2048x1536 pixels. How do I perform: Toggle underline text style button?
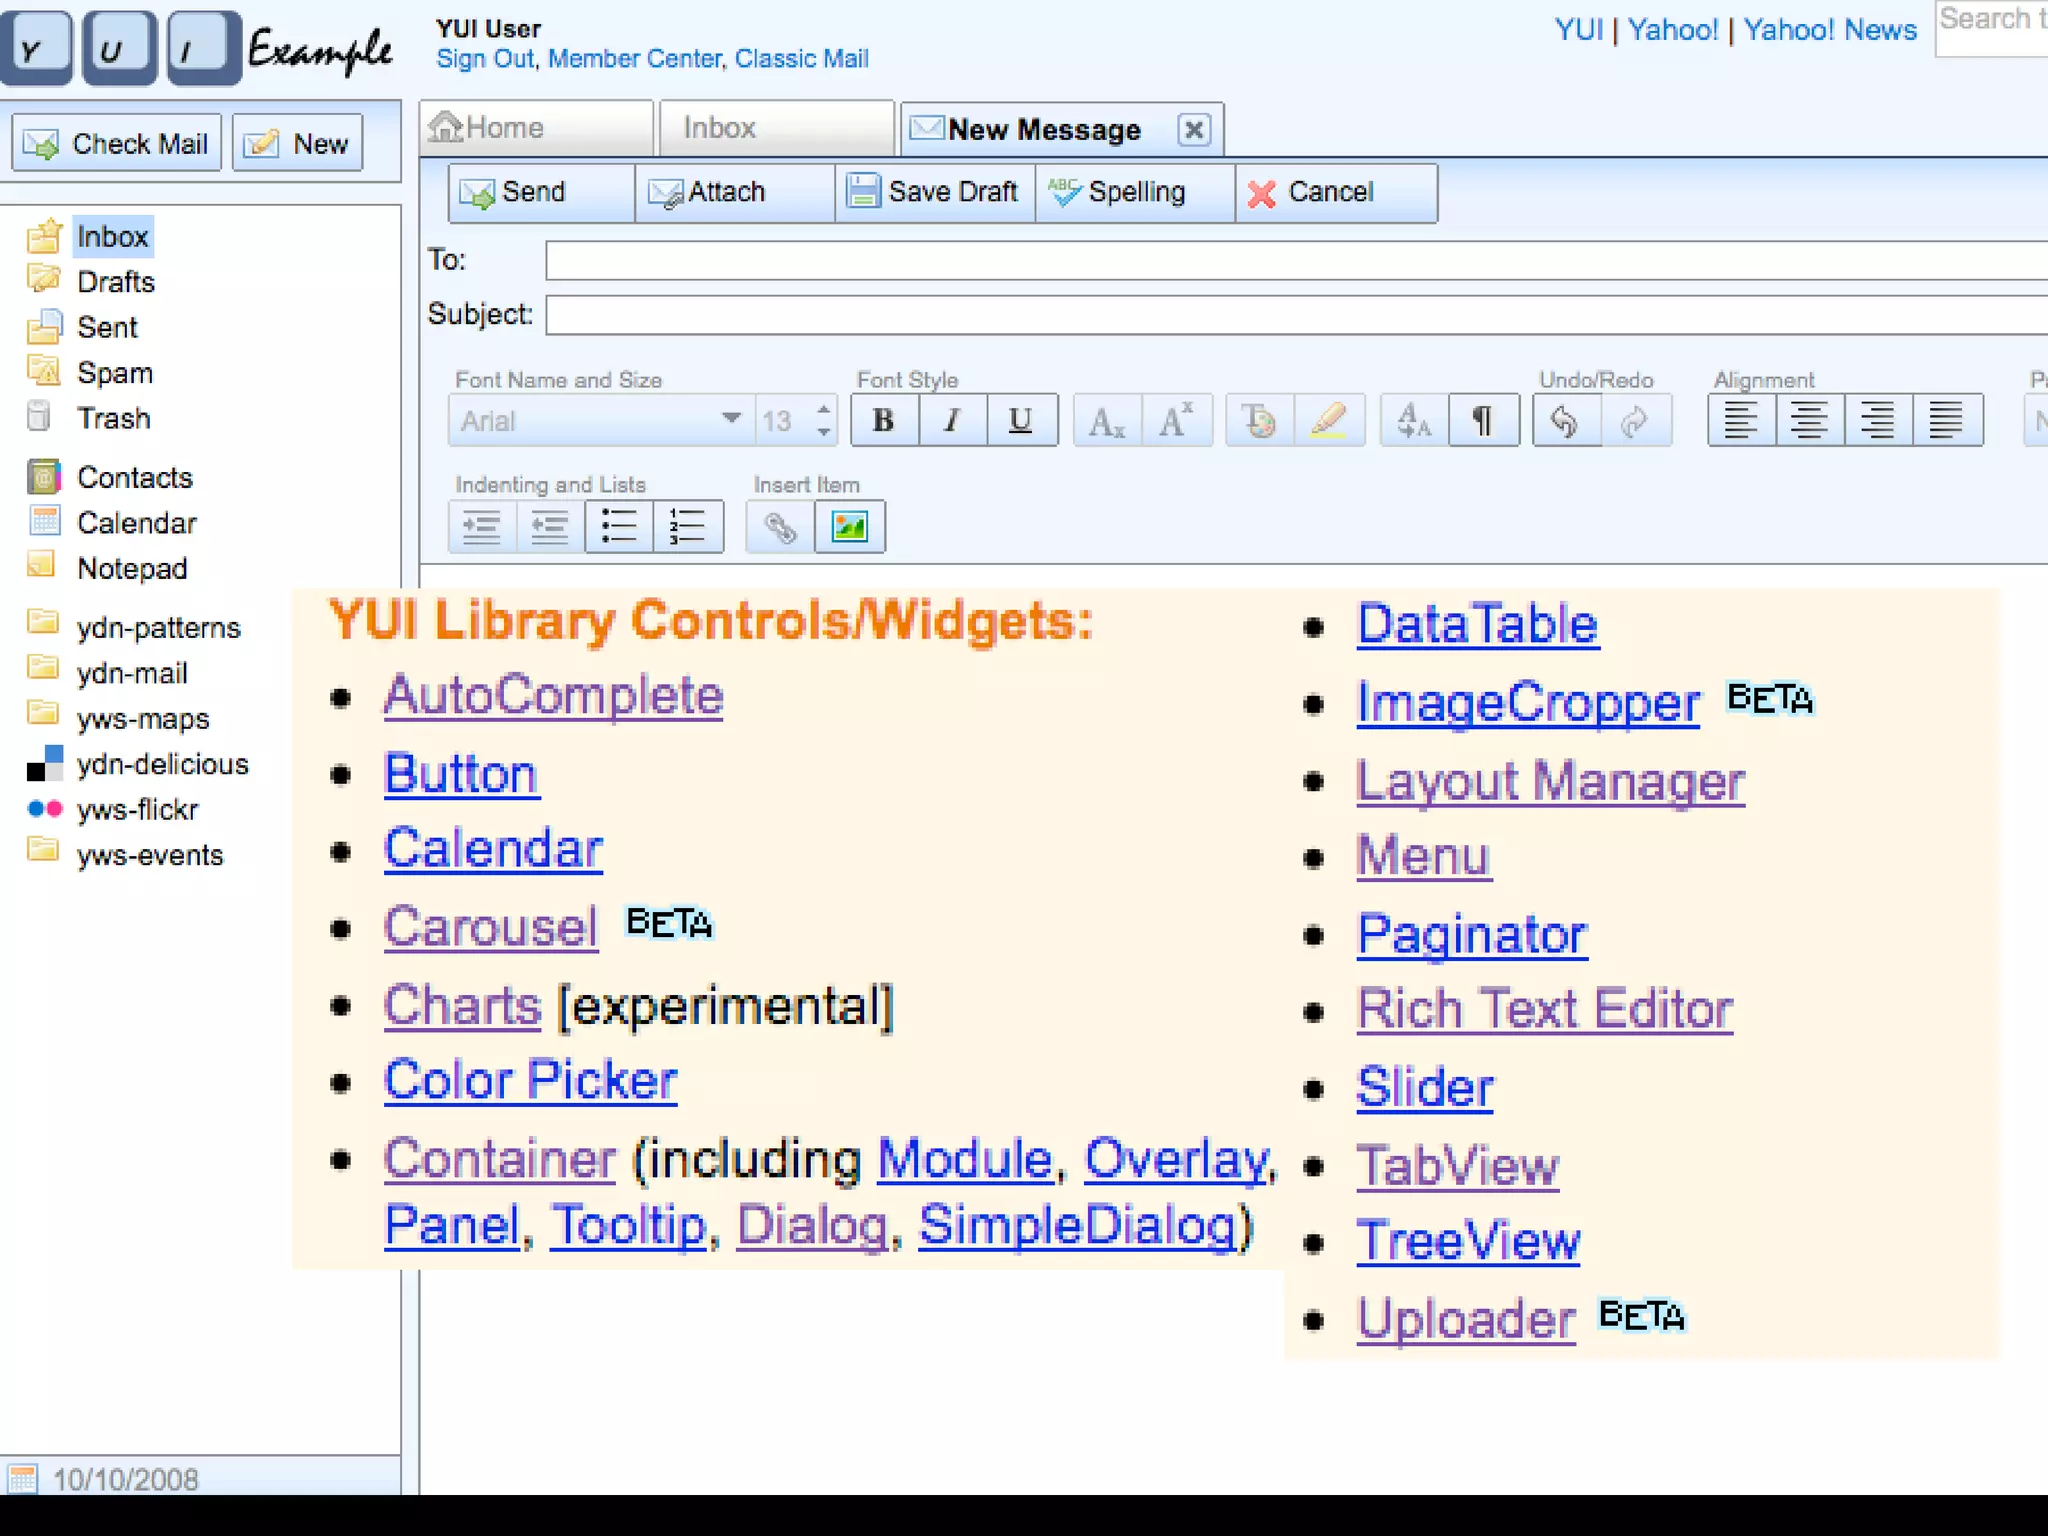point(1020,420)
